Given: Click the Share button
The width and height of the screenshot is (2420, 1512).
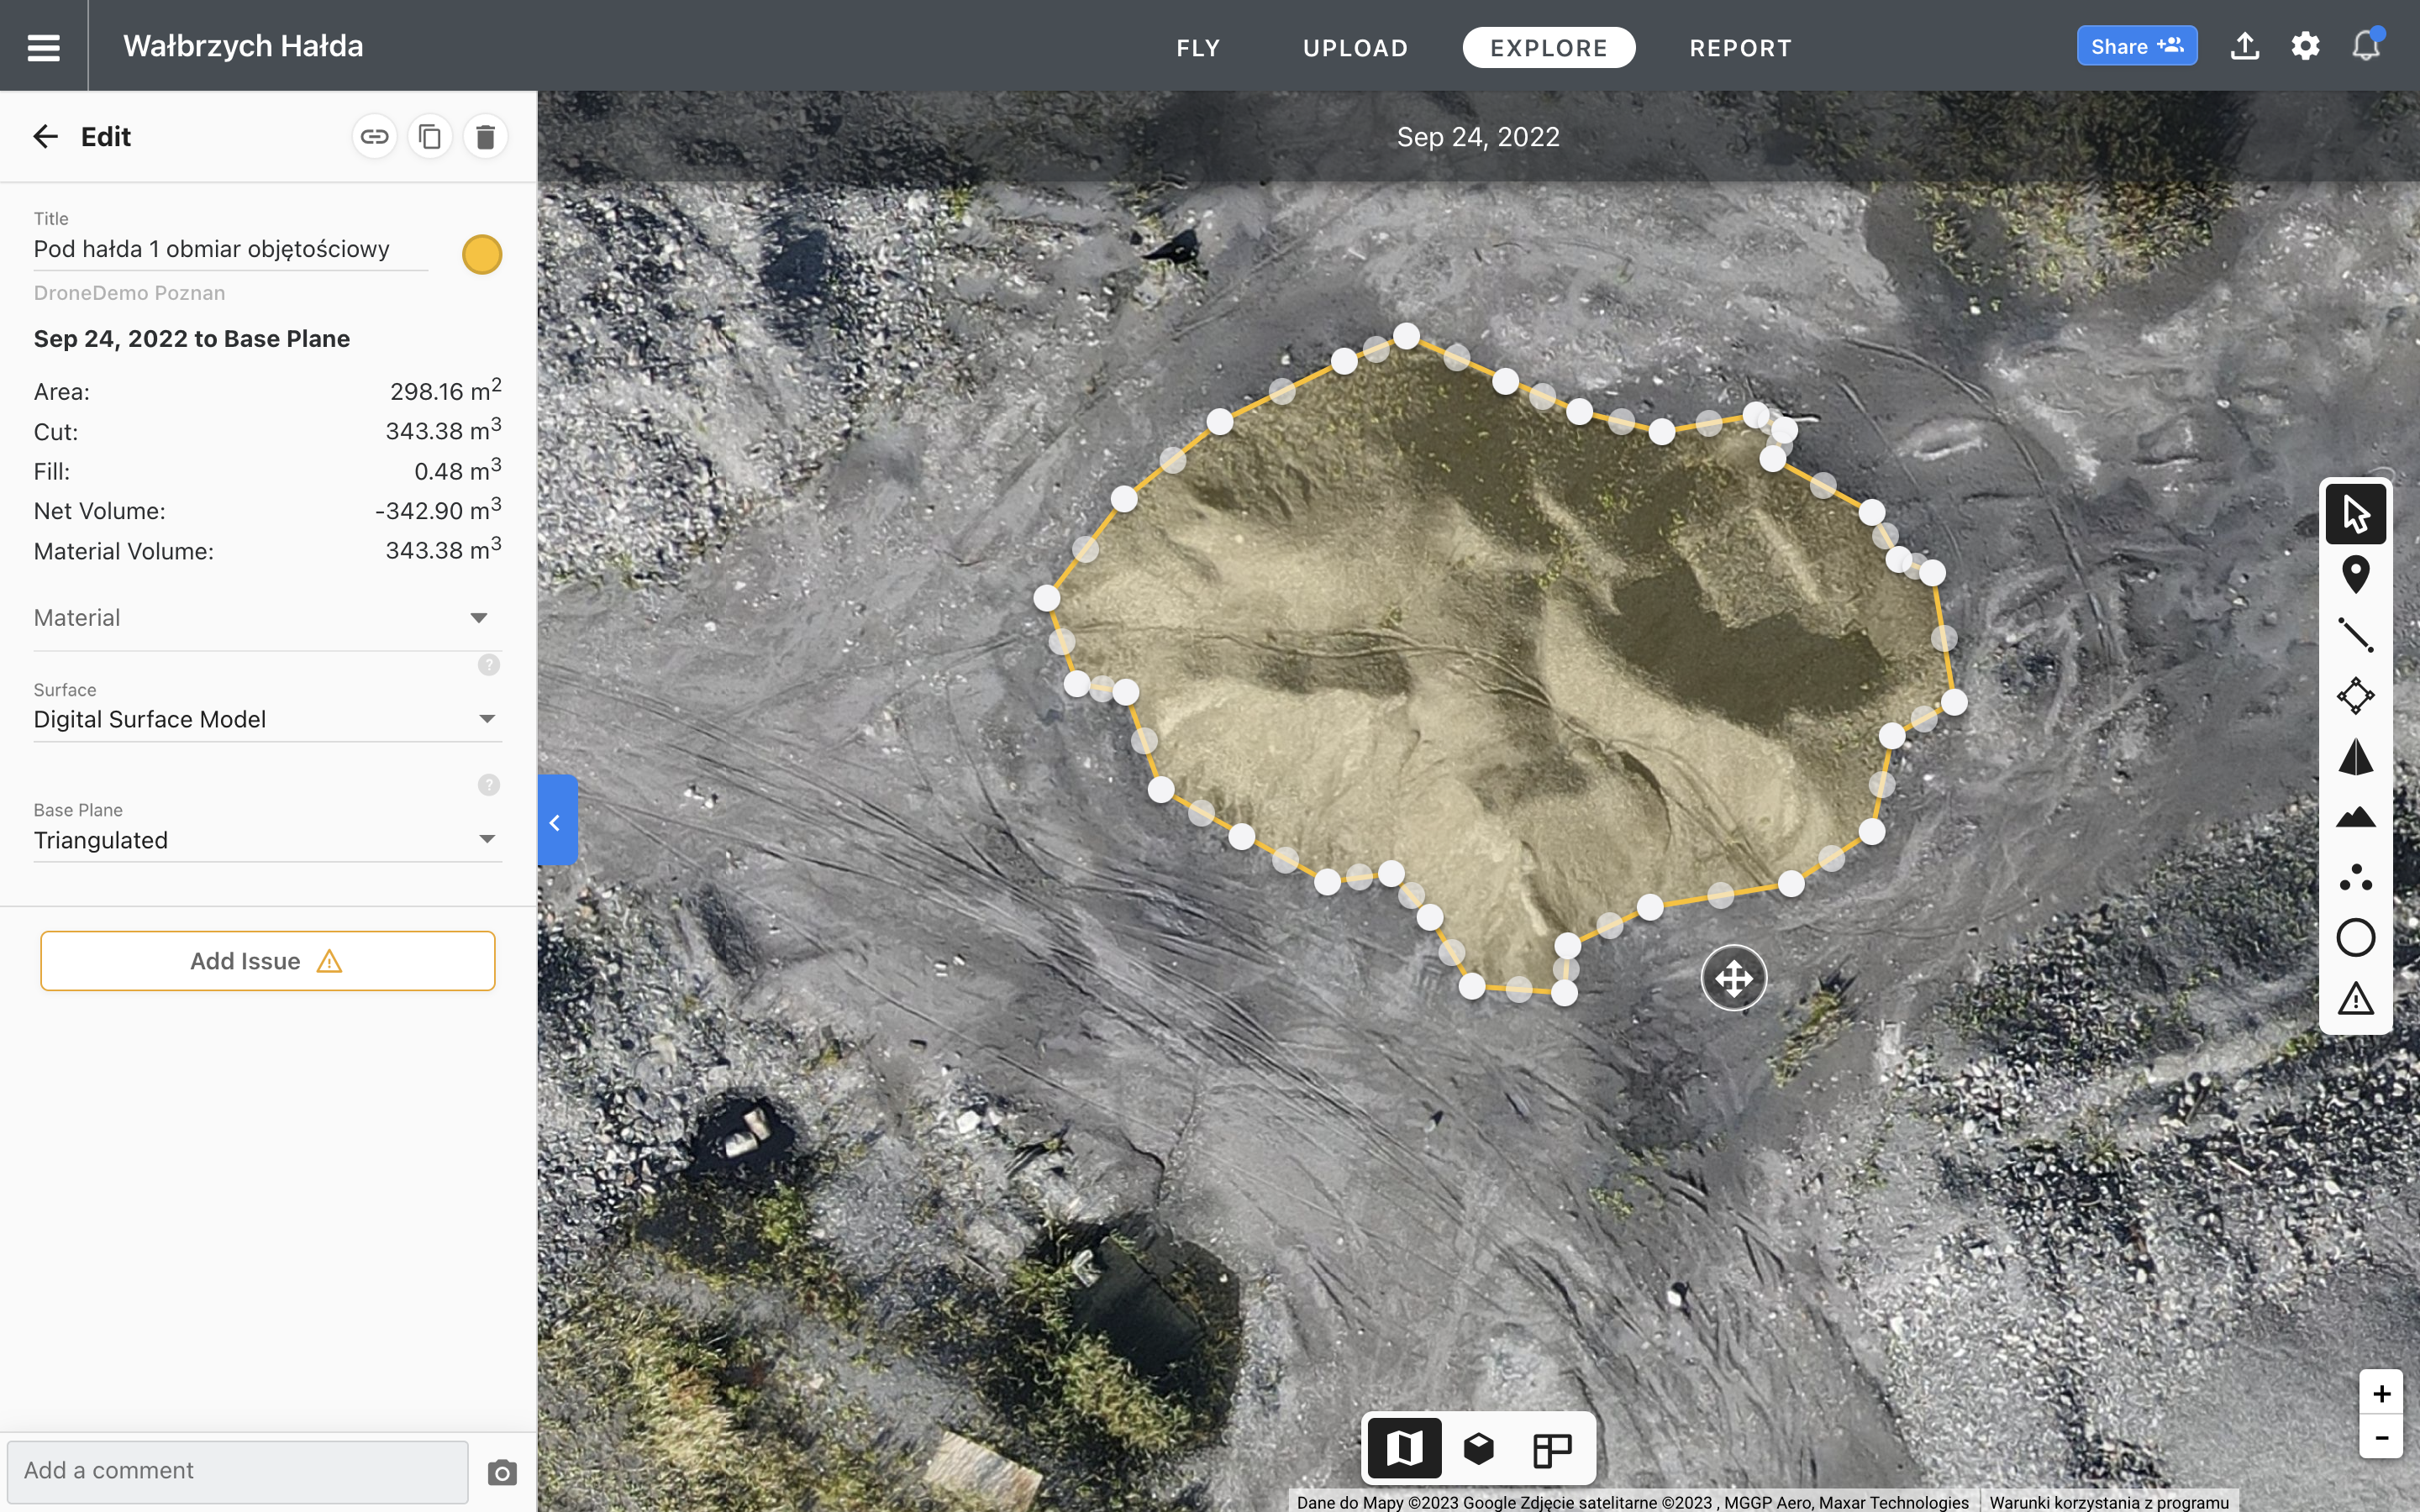Looking at the screenshot, I should pos(2136,46).
